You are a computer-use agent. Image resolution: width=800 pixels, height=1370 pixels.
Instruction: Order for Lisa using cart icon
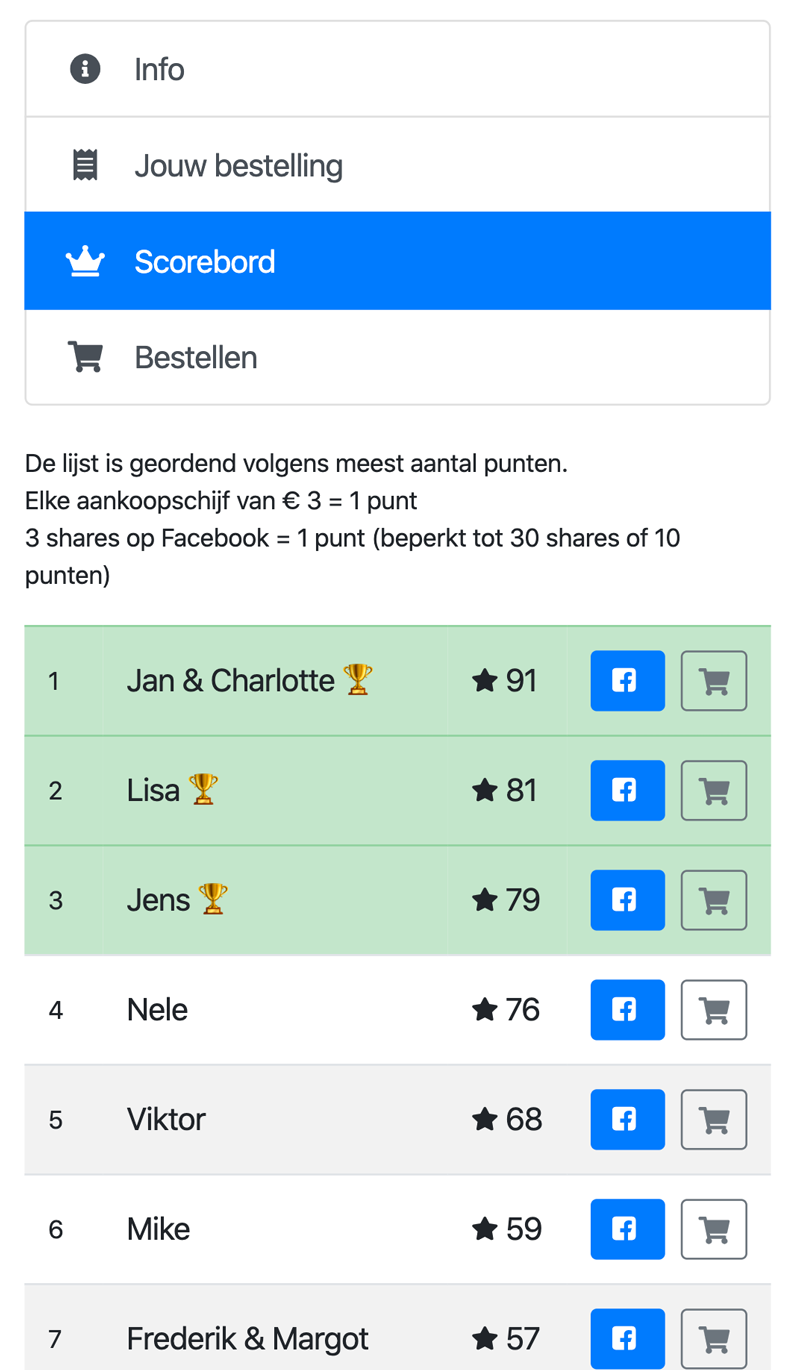click(714, 790)
